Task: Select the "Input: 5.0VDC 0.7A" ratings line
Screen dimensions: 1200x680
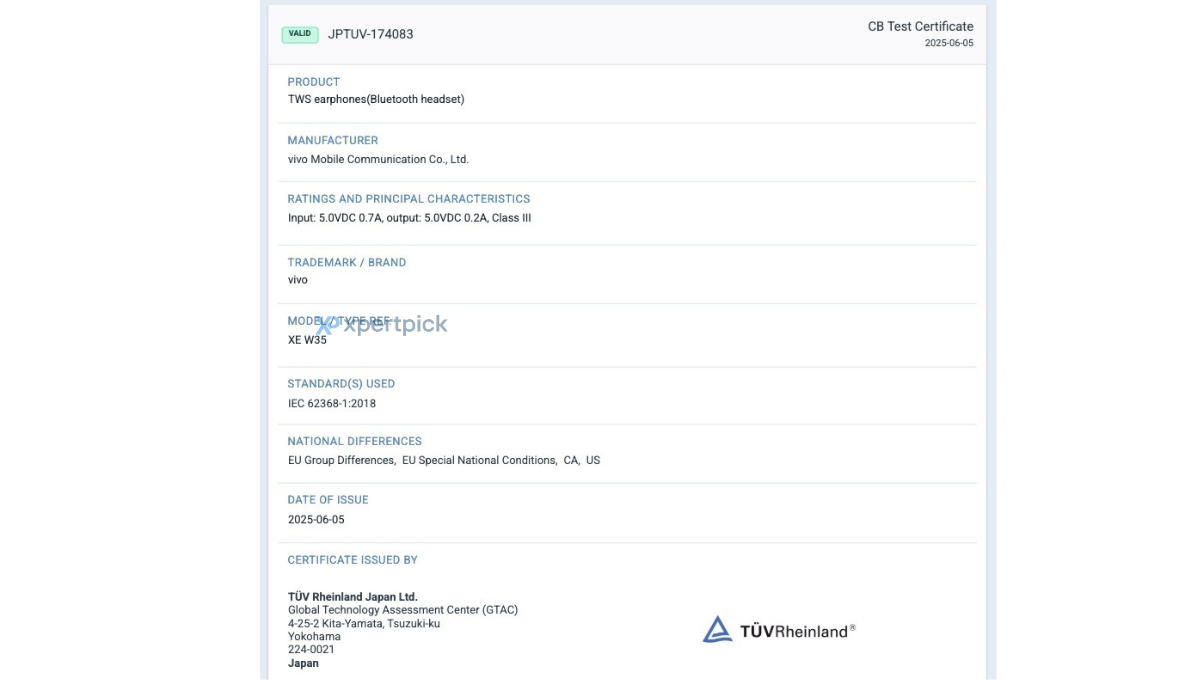Action: (x=410, y=218)
